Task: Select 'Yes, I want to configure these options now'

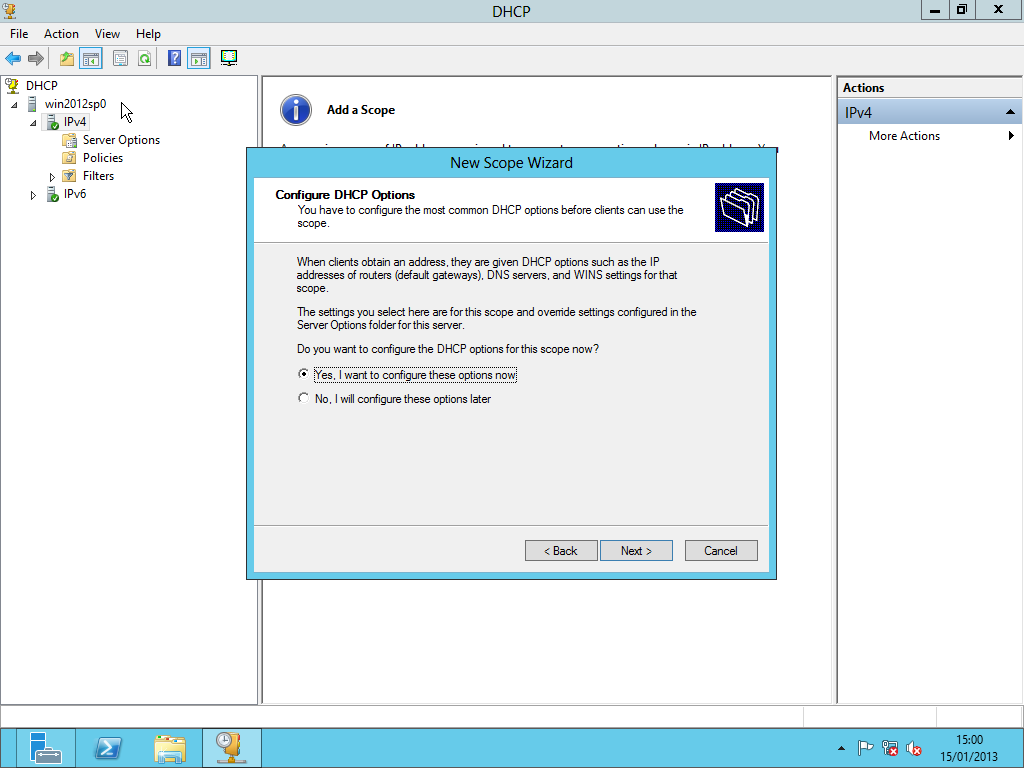Action: [x=304, y=375]
